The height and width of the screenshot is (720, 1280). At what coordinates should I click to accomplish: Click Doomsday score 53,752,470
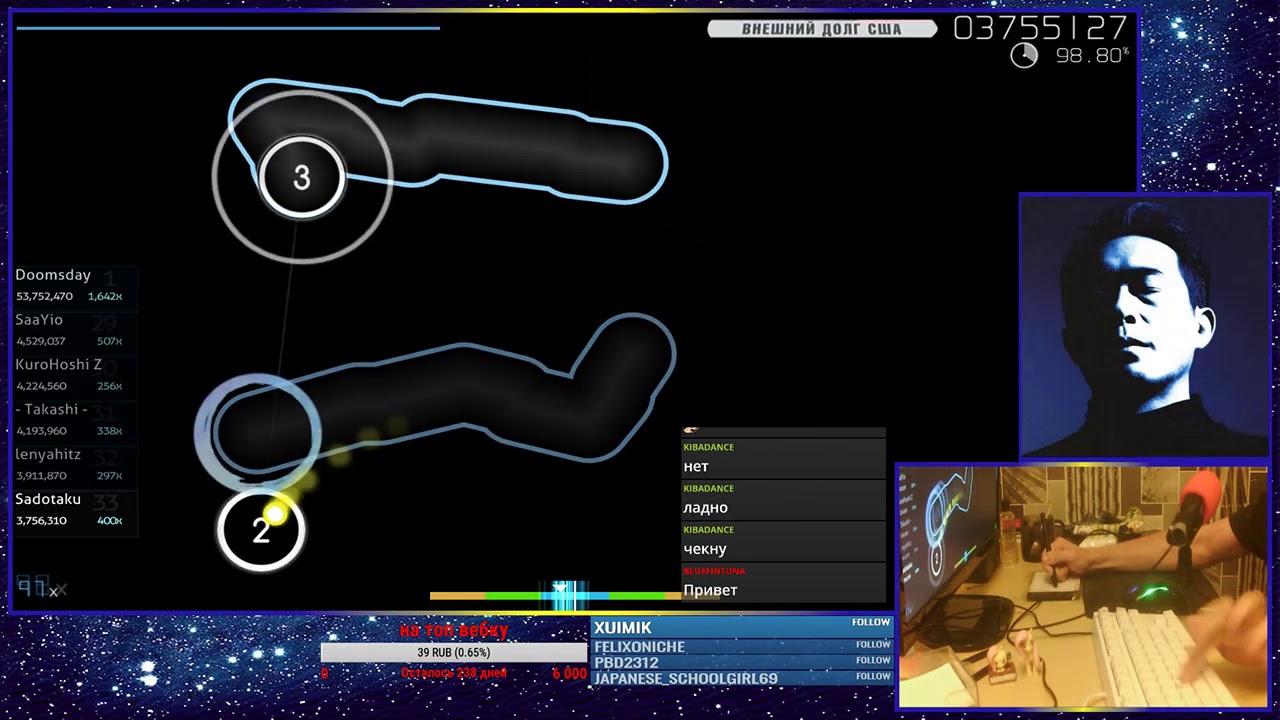coord(44,297)
